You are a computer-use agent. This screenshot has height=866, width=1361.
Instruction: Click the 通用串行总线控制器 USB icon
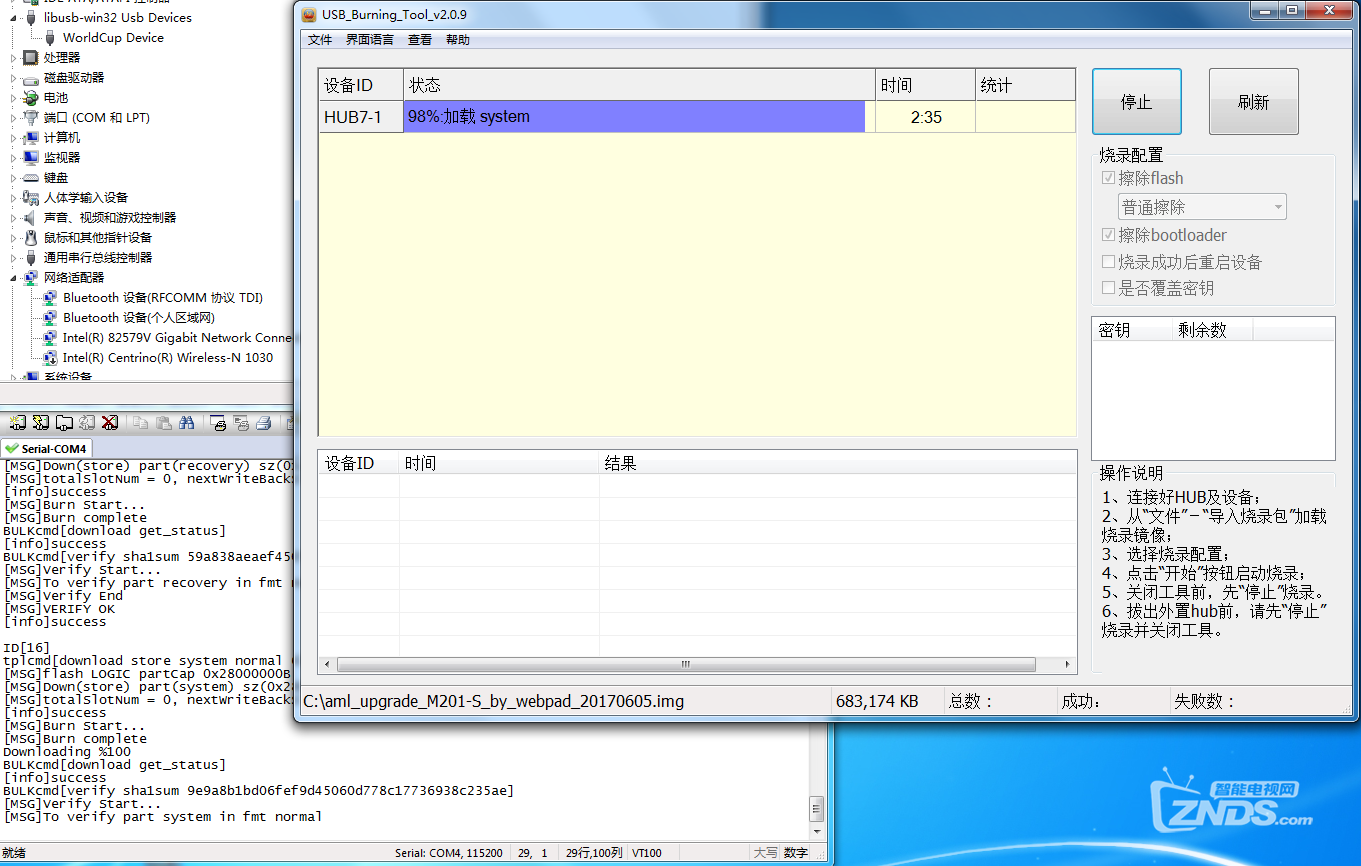pos(31,257)
